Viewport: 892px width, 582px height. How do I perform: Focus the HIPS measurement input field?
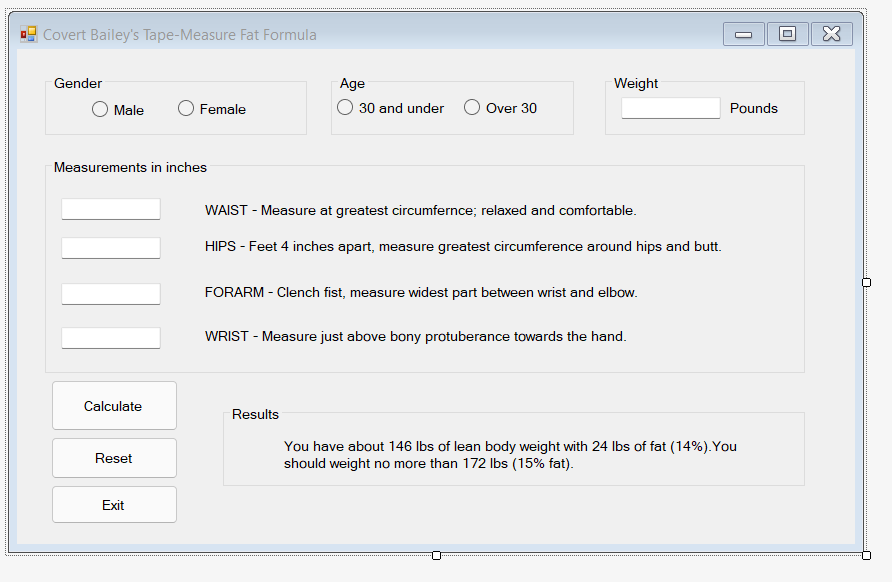(x=111, y=248)
